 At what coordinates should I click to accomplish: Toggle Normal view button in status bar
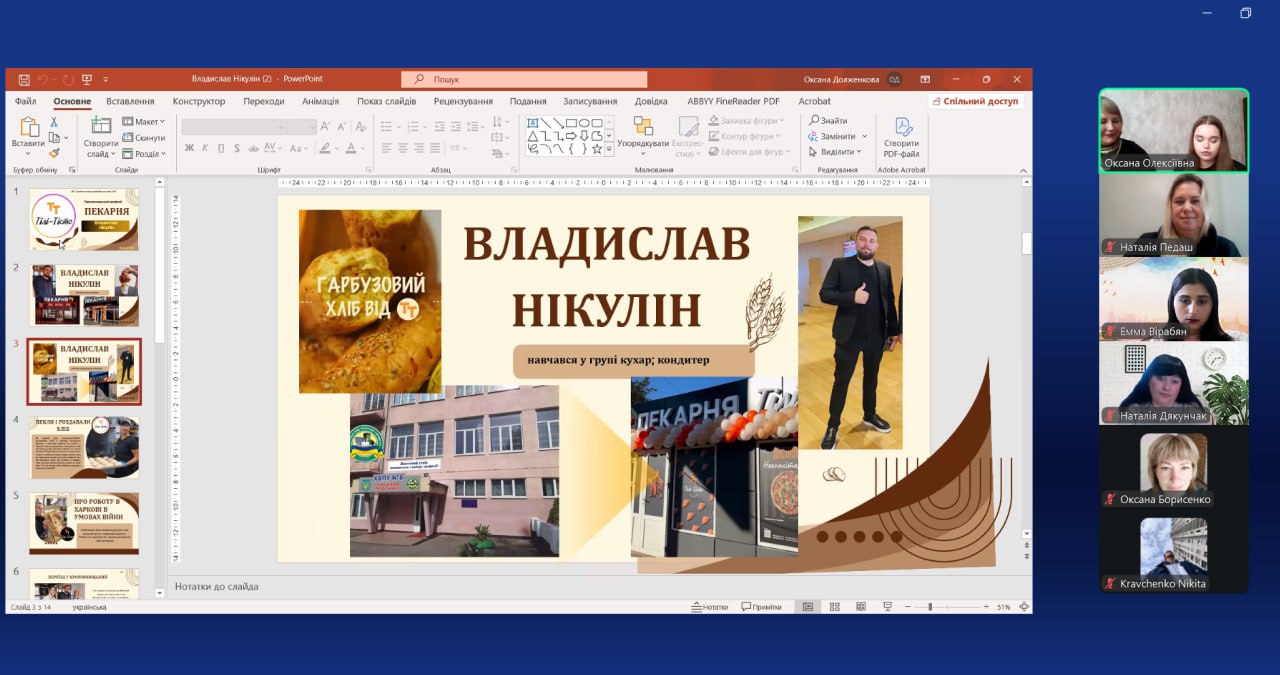pyautogui.click(x=808, y=607)
